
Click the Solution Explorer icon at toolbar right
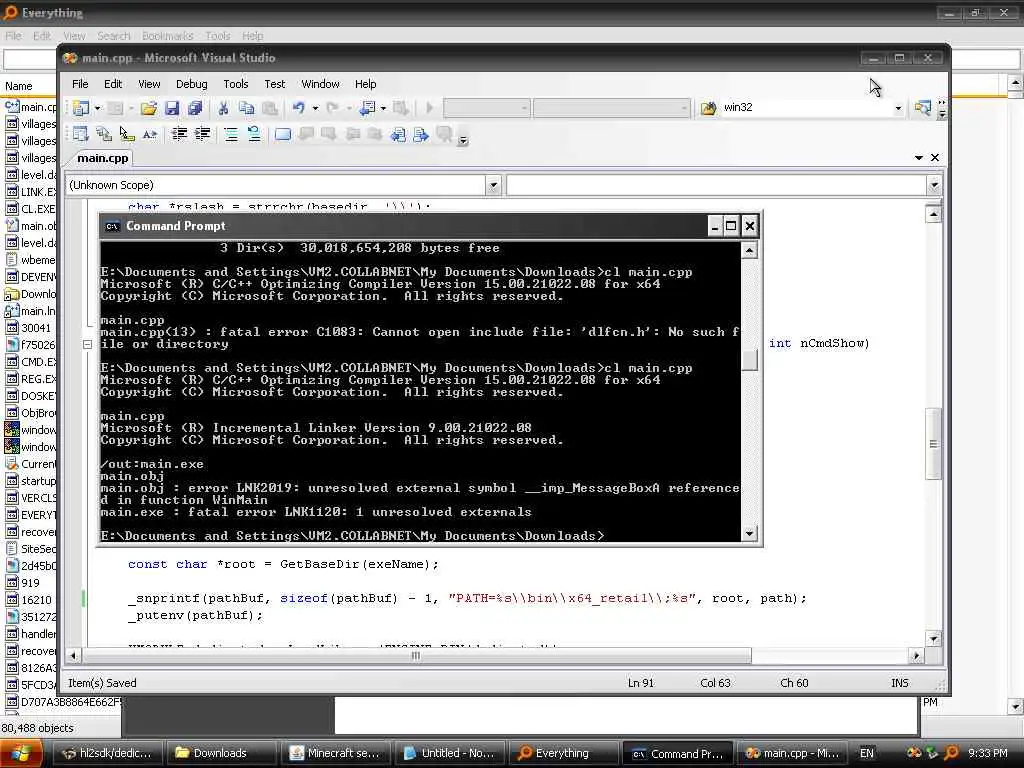click(922, 108)
